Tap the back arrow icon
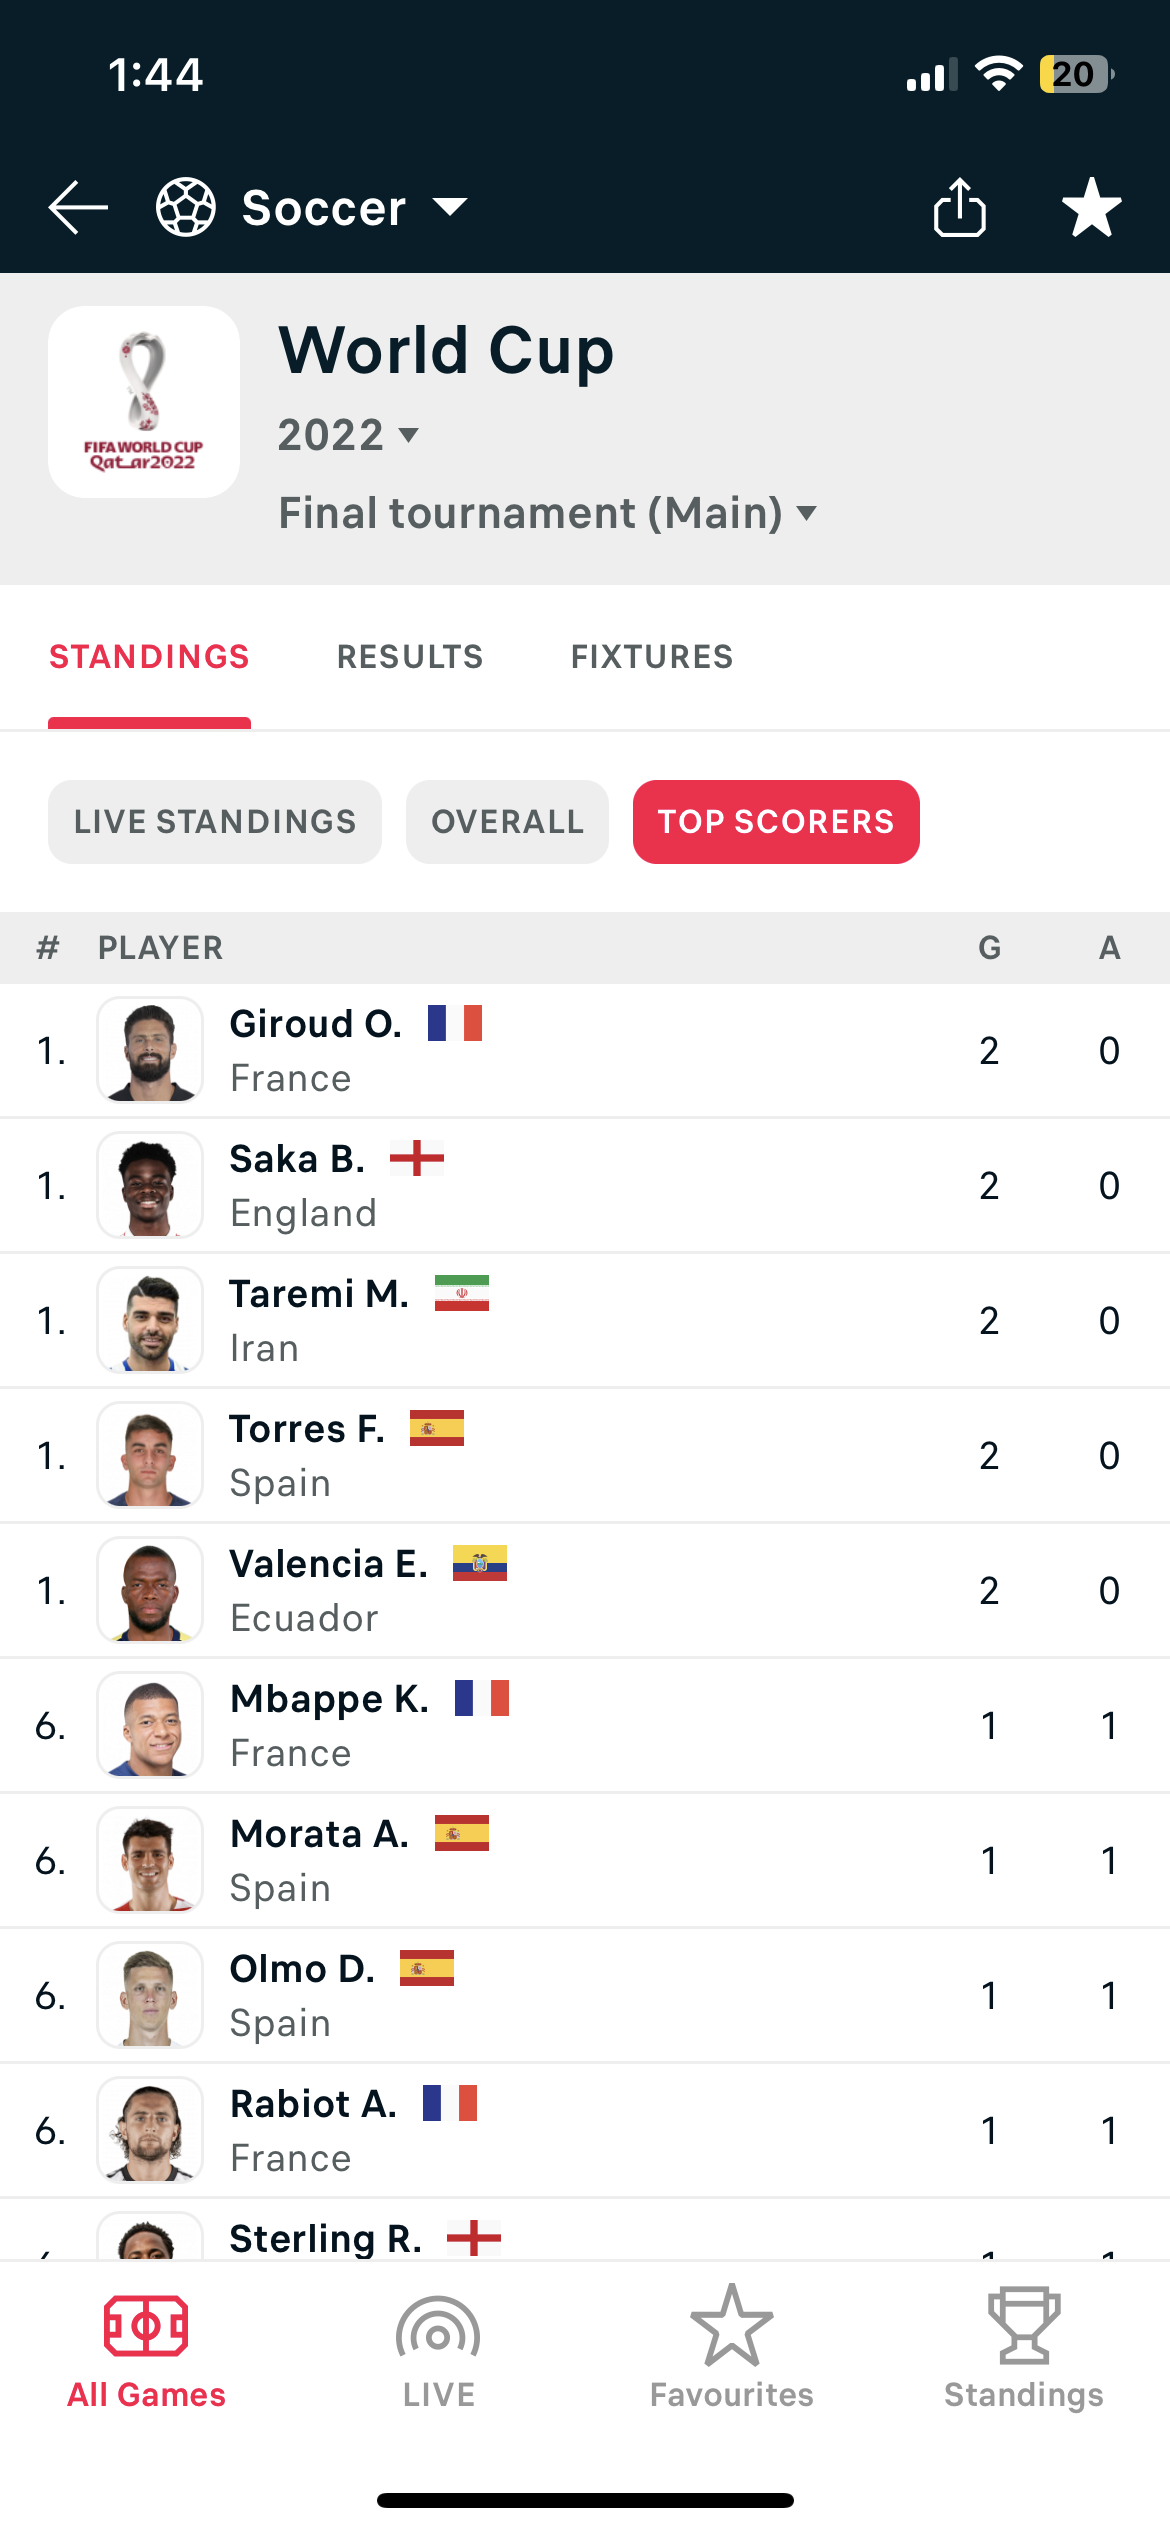1170x2532 pixels. click(78, 207)
